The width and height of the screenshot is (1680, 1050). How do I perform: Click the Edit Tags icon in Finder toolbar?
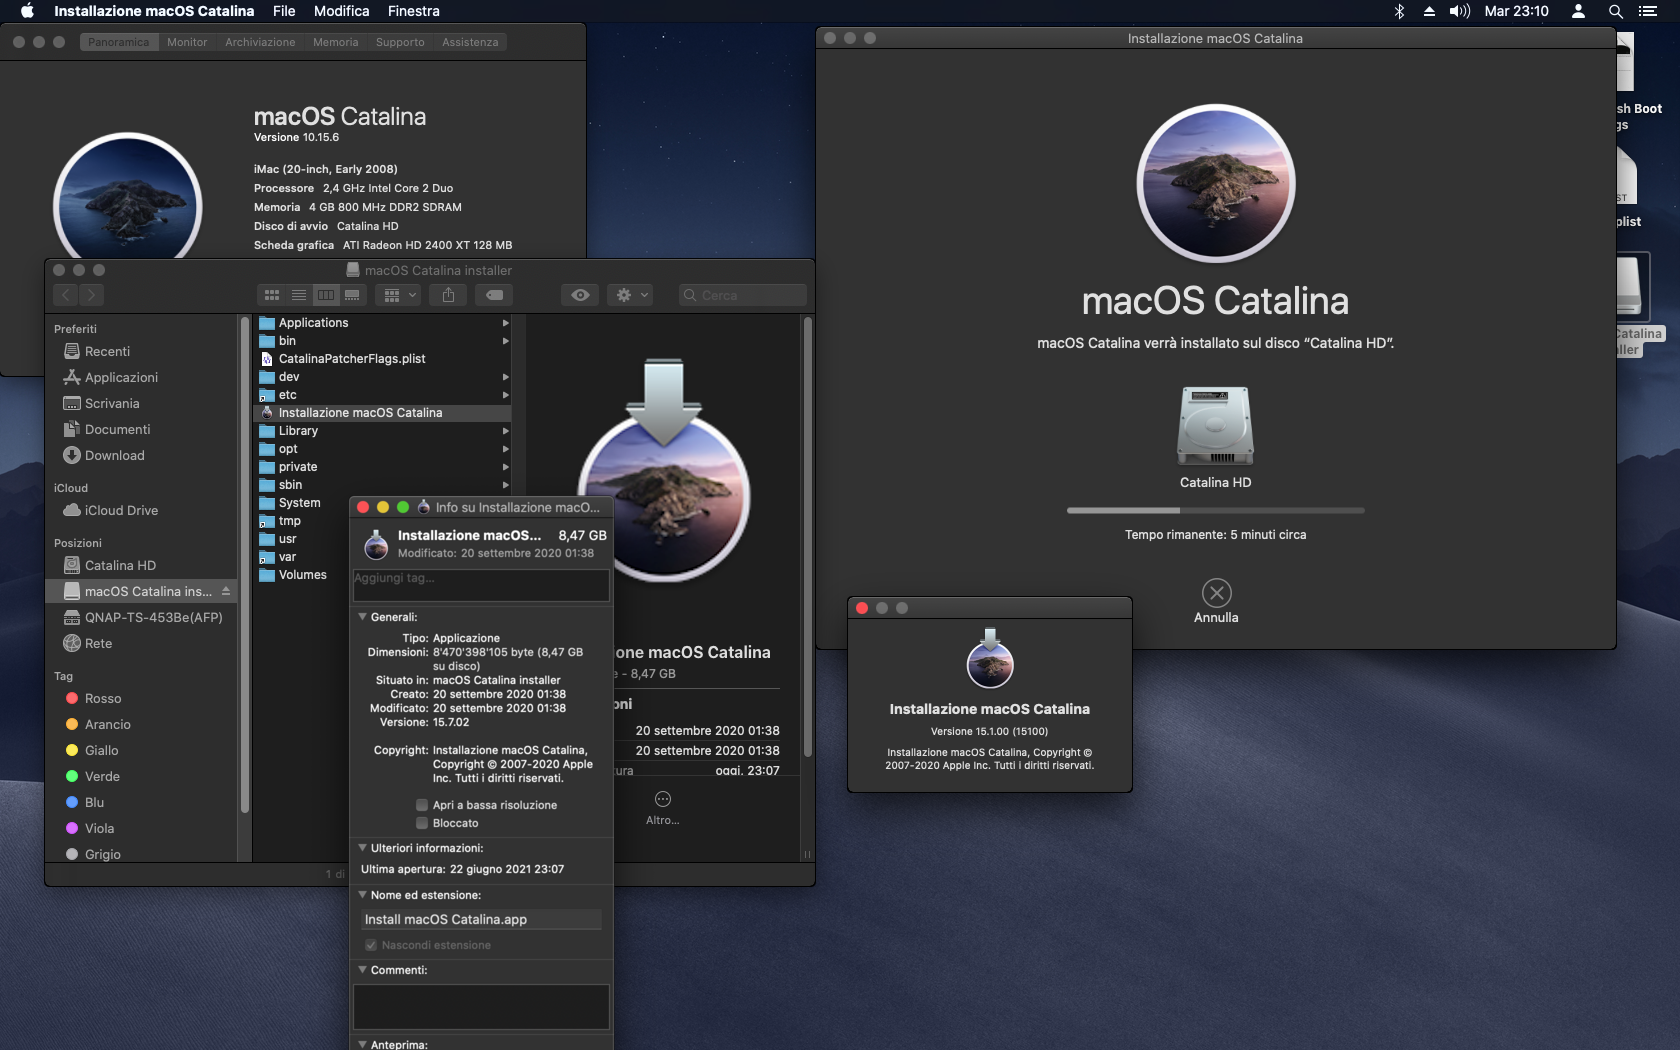click(x=494, y=295)
